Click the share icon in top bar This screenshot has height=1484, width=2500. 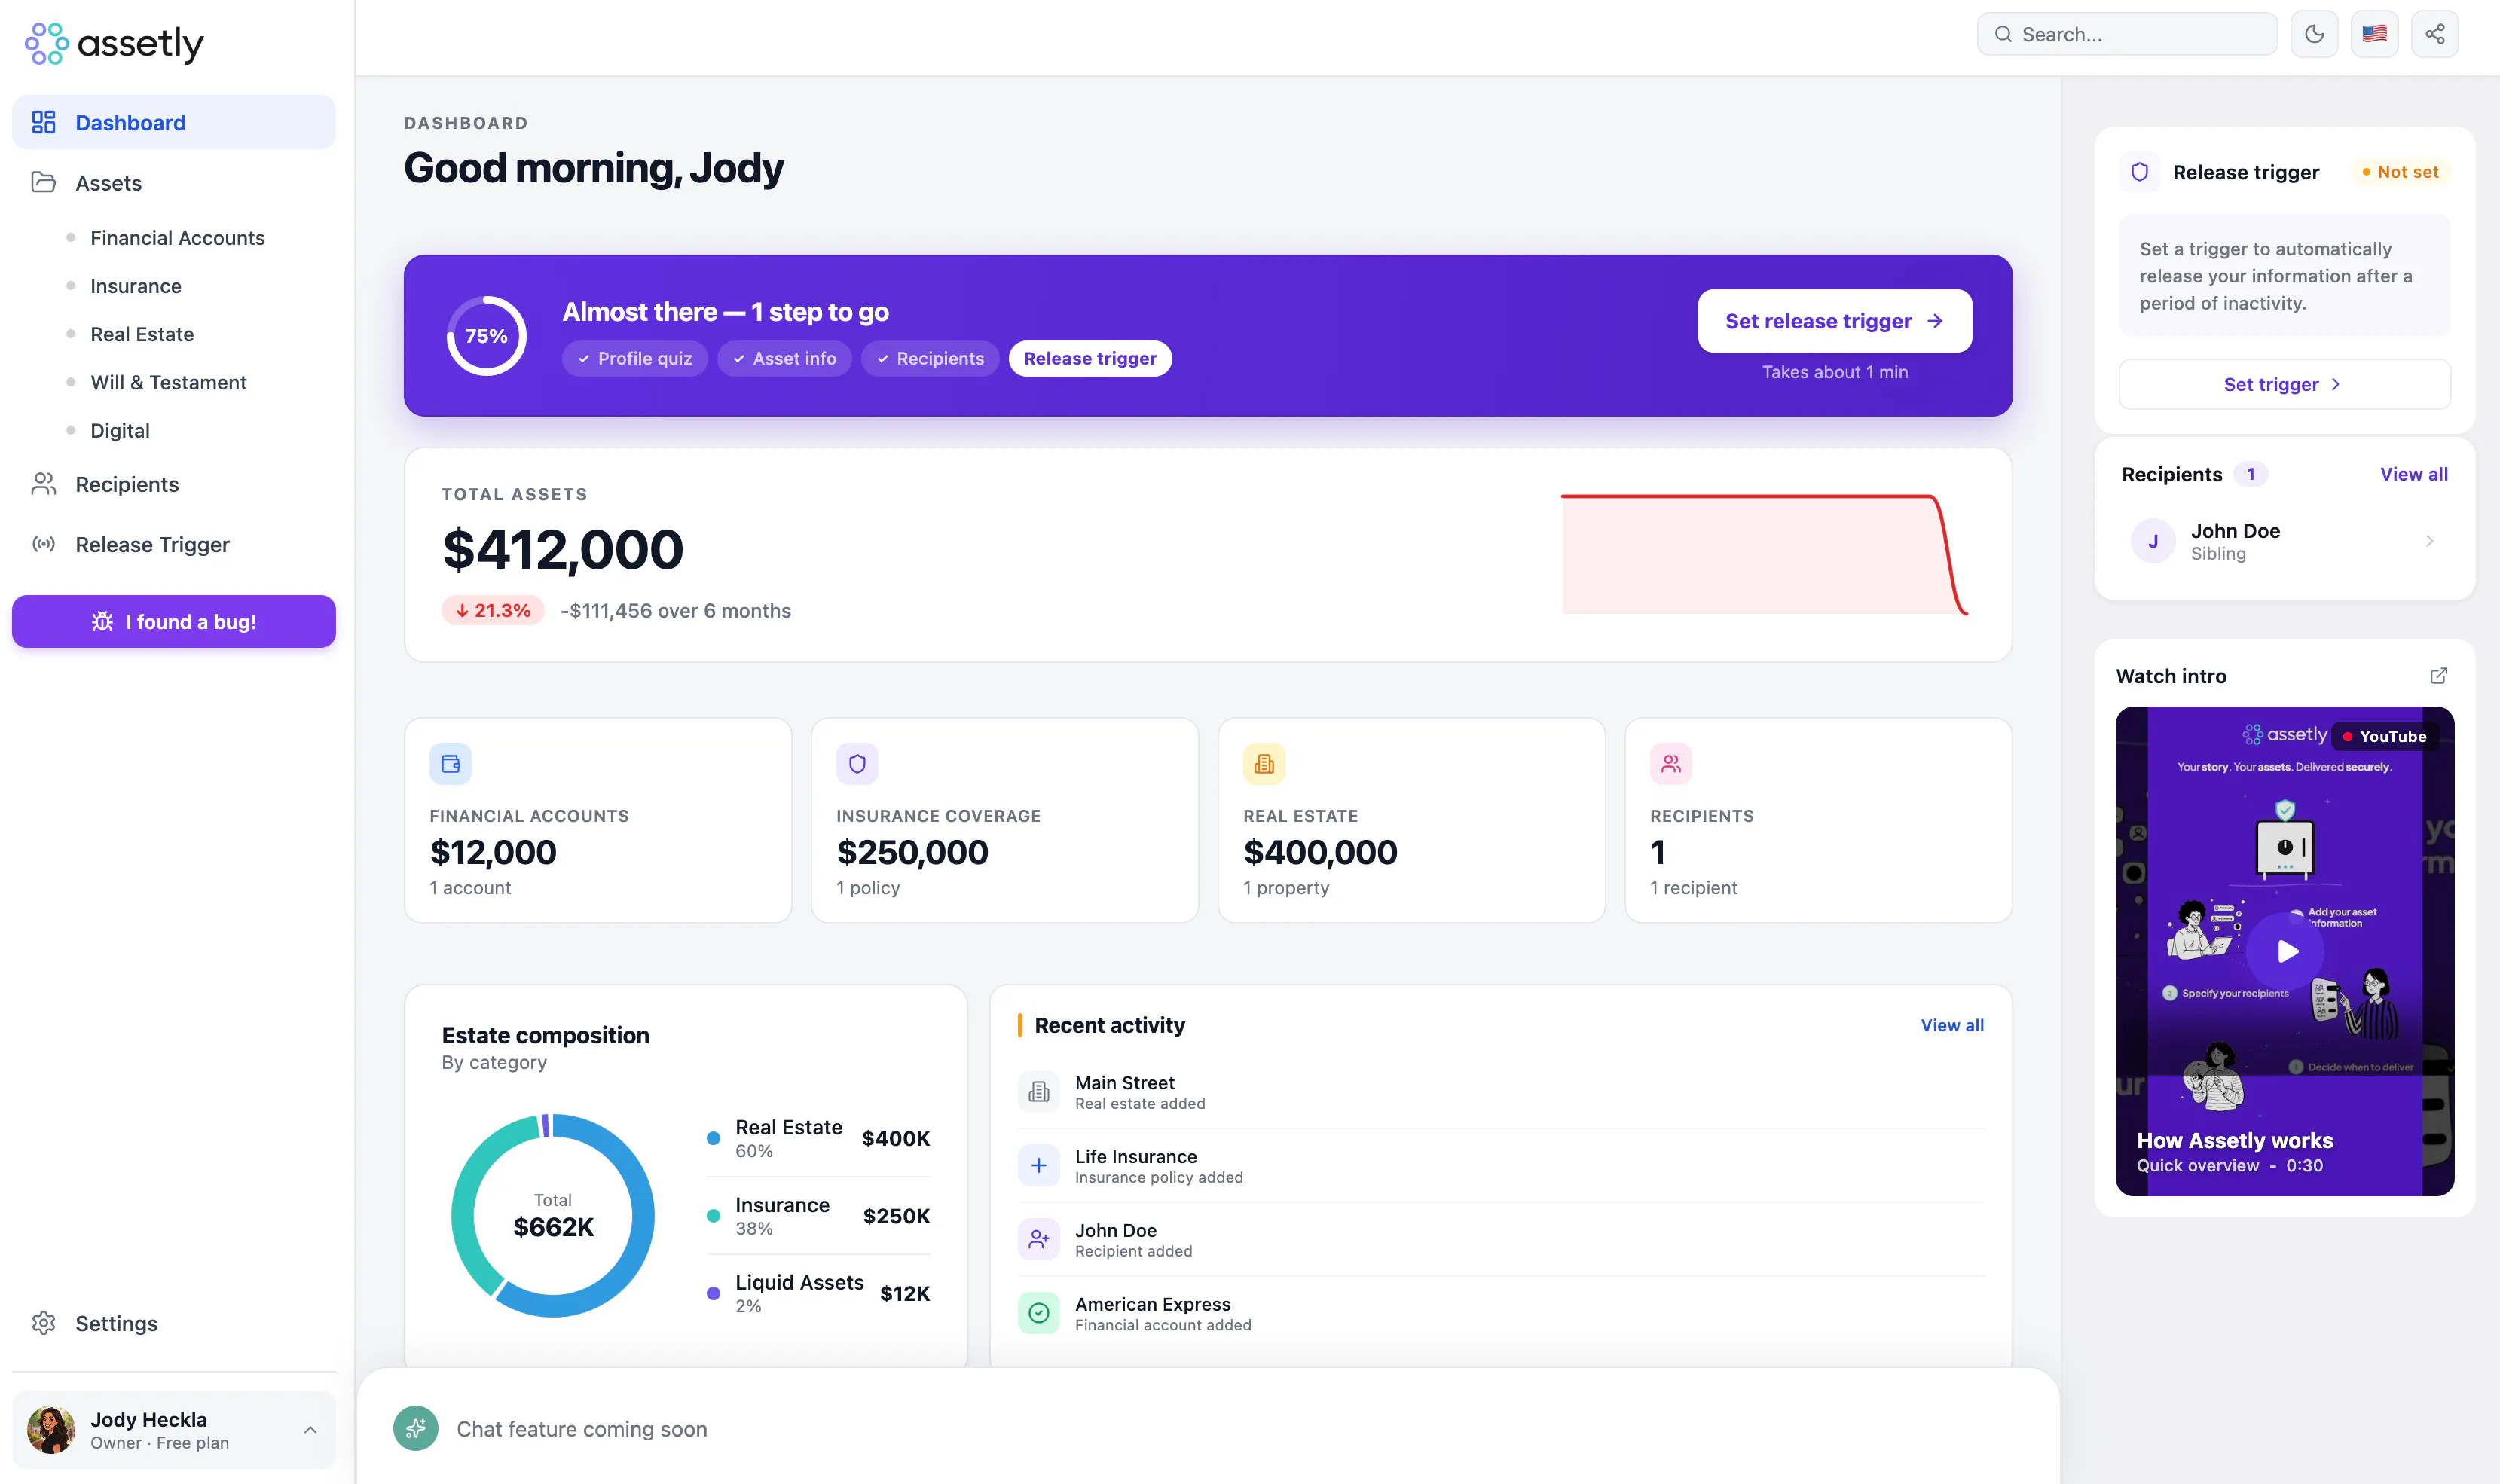[2435, 34]
